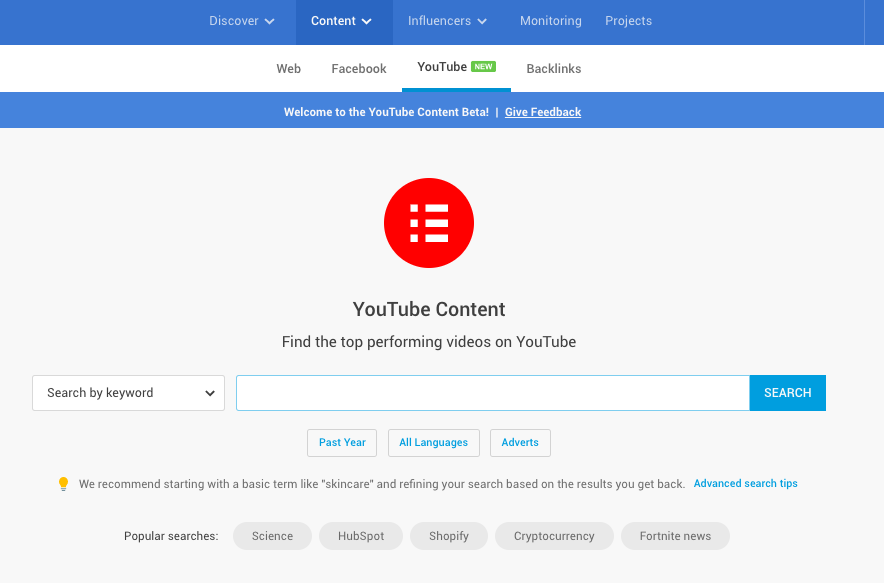
Task: Switch to the Facebook tab
Action: 359,69
